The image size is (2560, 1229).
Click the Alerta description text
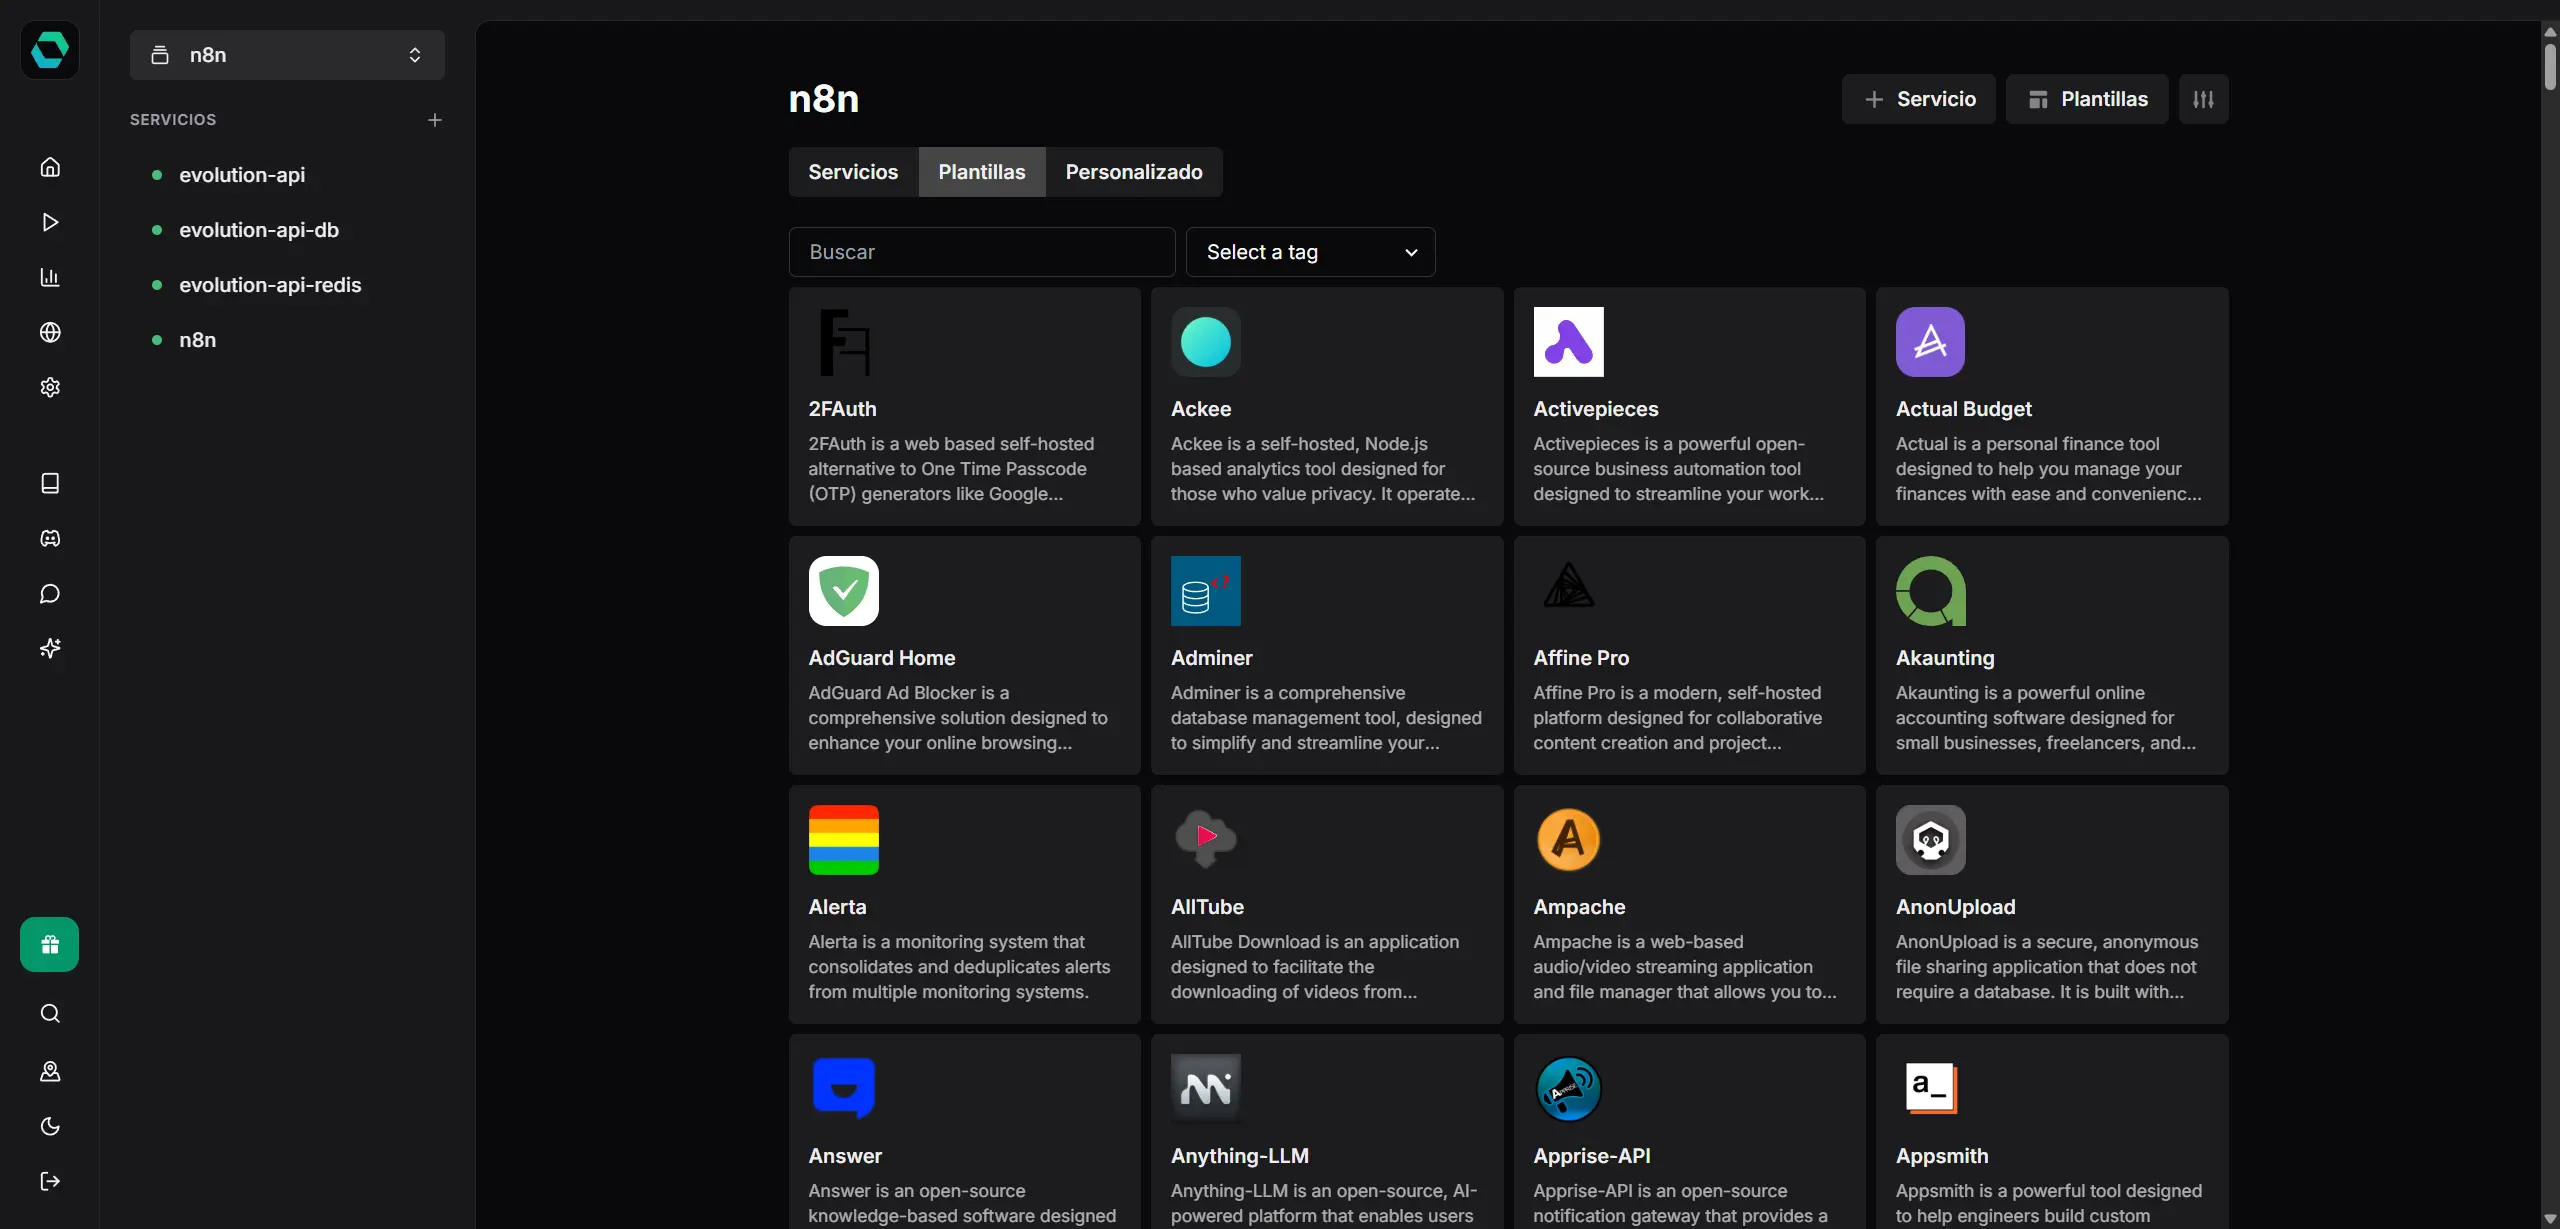point(960,967)
